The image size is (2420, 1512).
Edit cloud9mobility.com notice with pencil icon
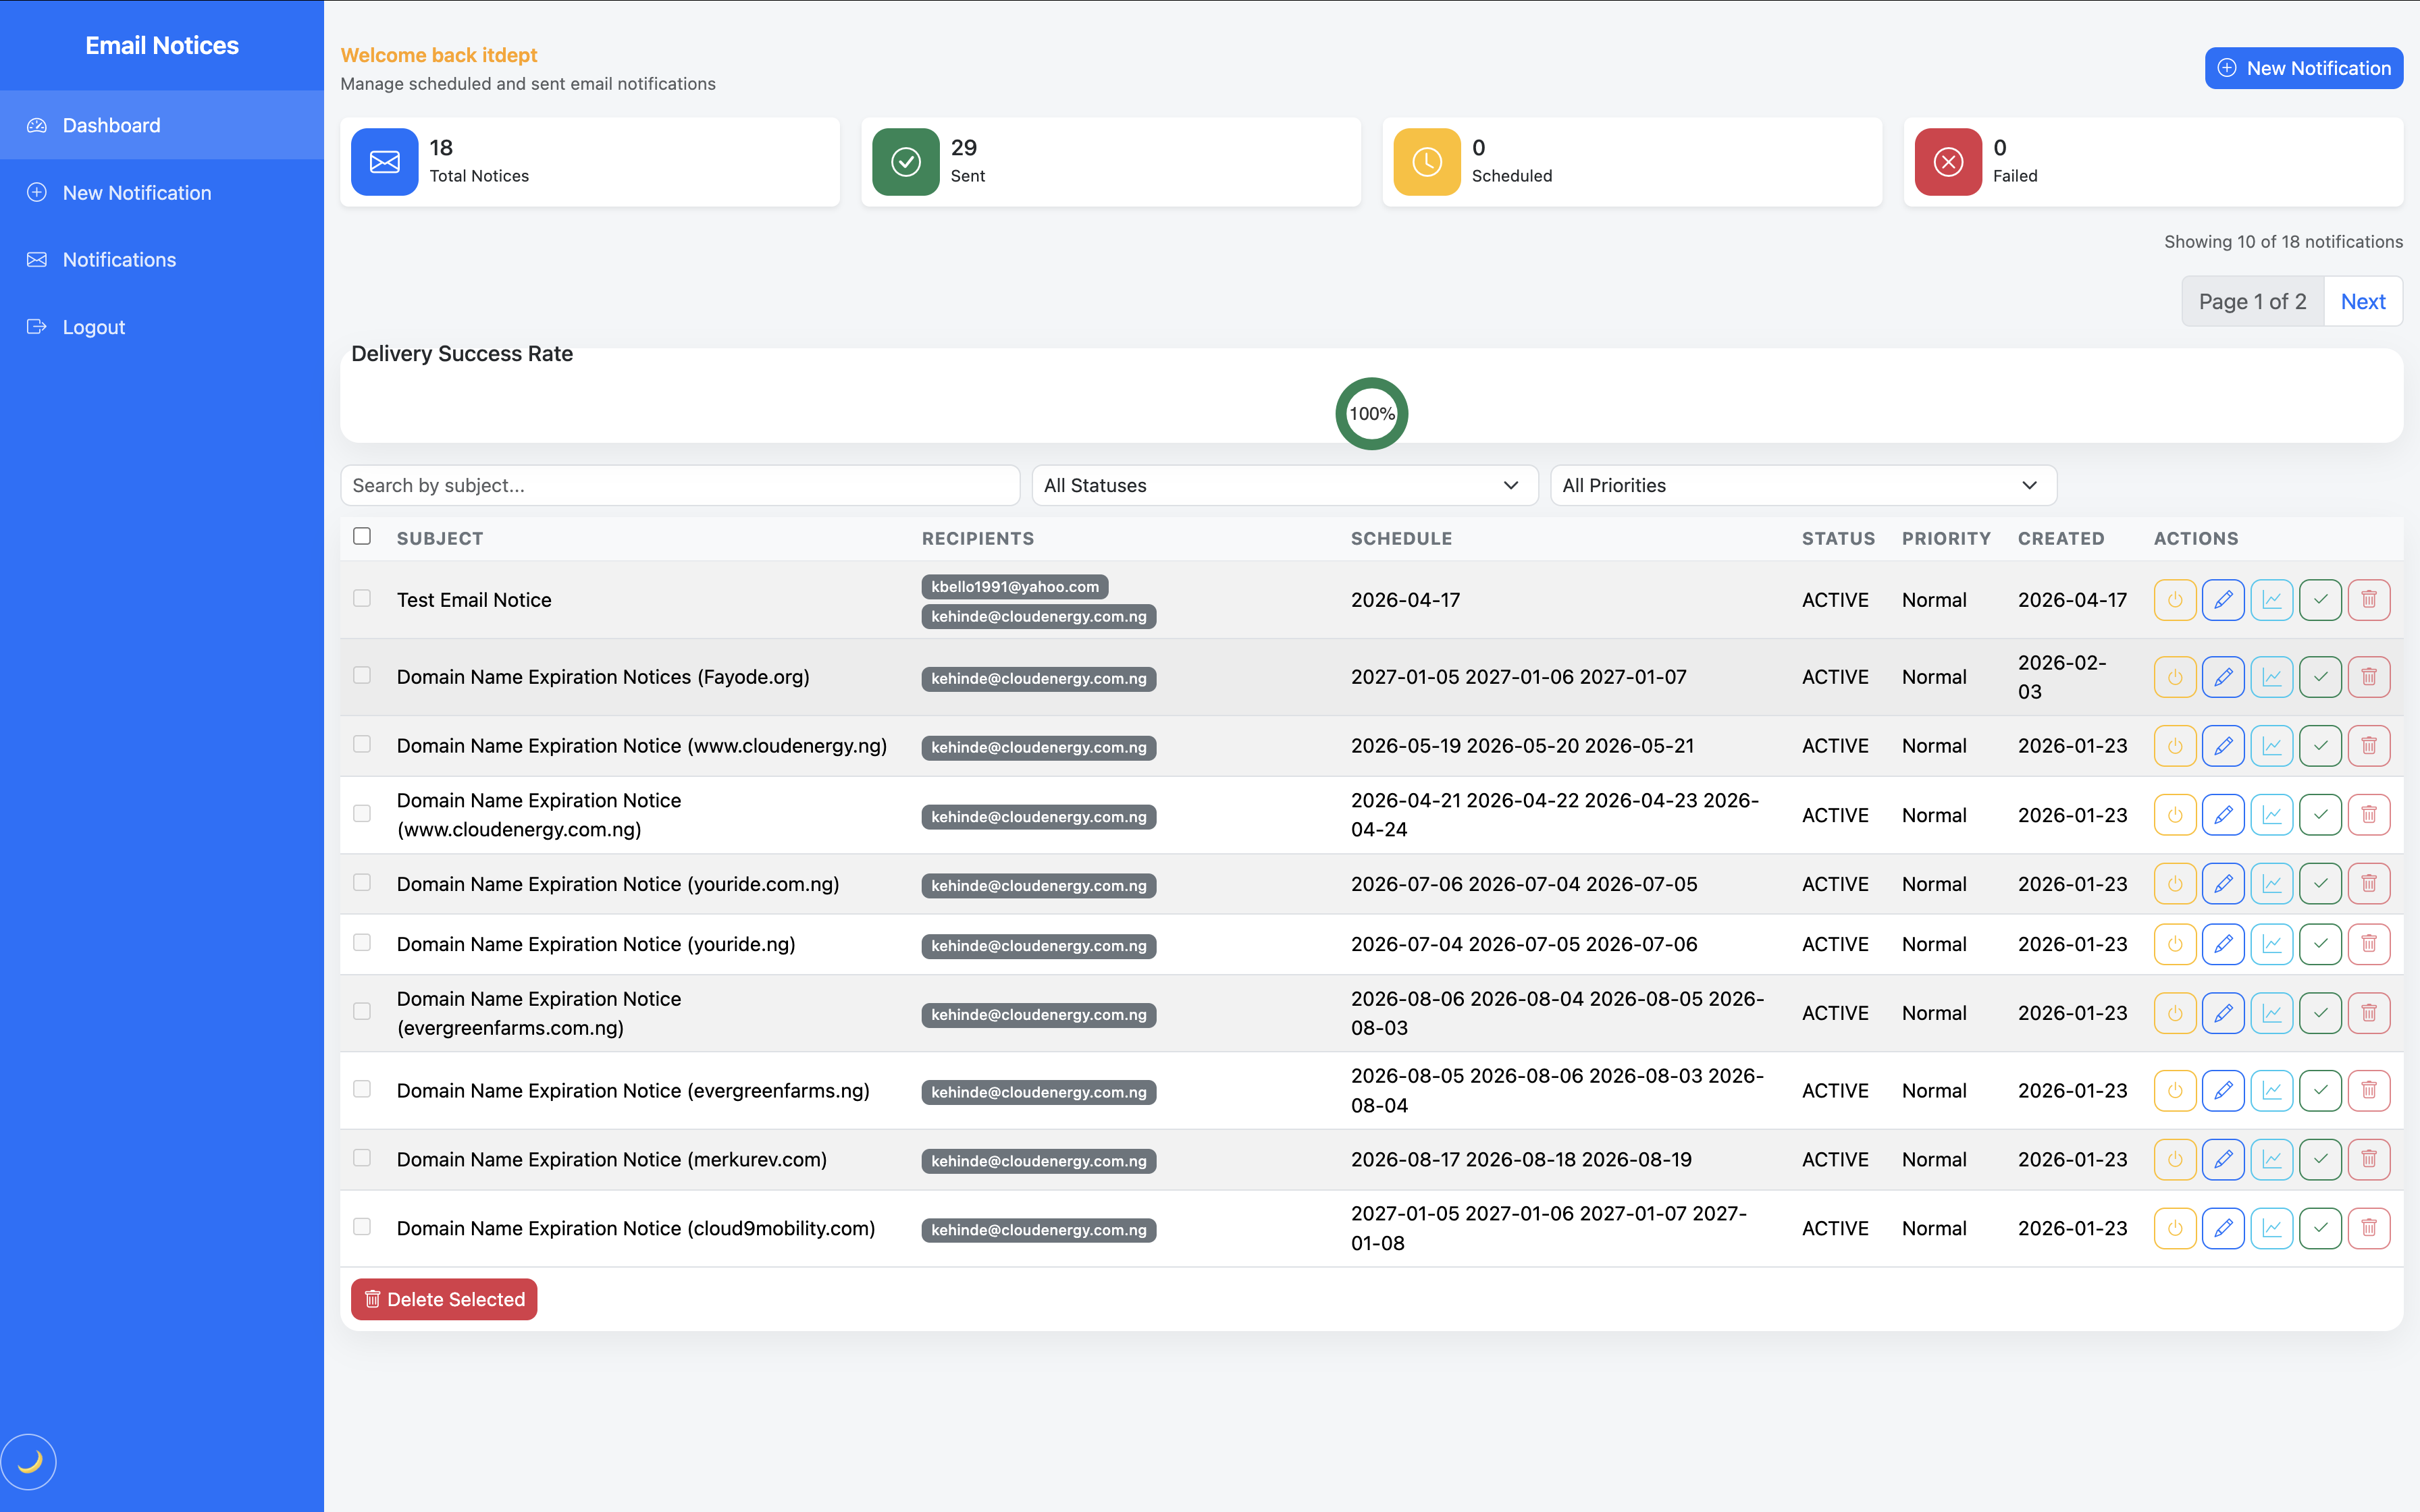[x=2223, y=1229]
